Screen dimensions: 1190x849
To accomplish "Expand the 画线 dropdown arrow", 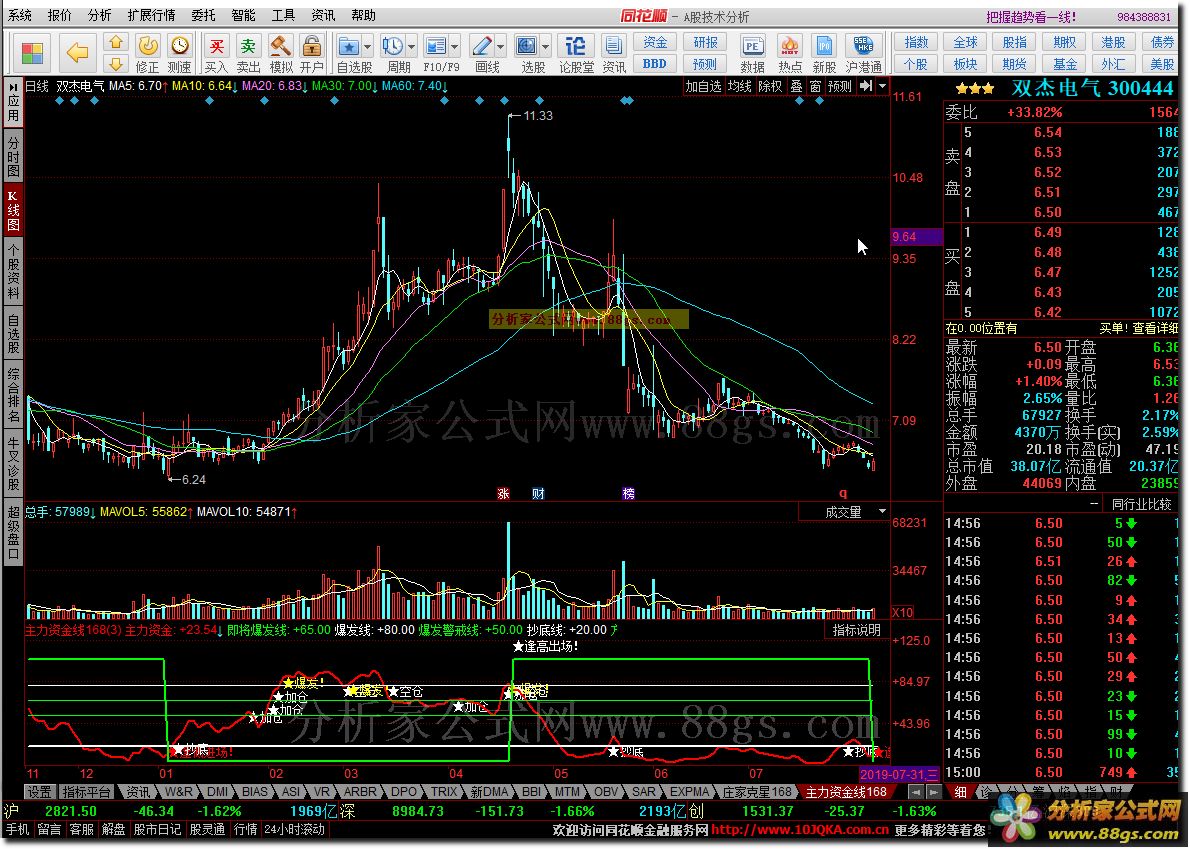I will point(501,46).
